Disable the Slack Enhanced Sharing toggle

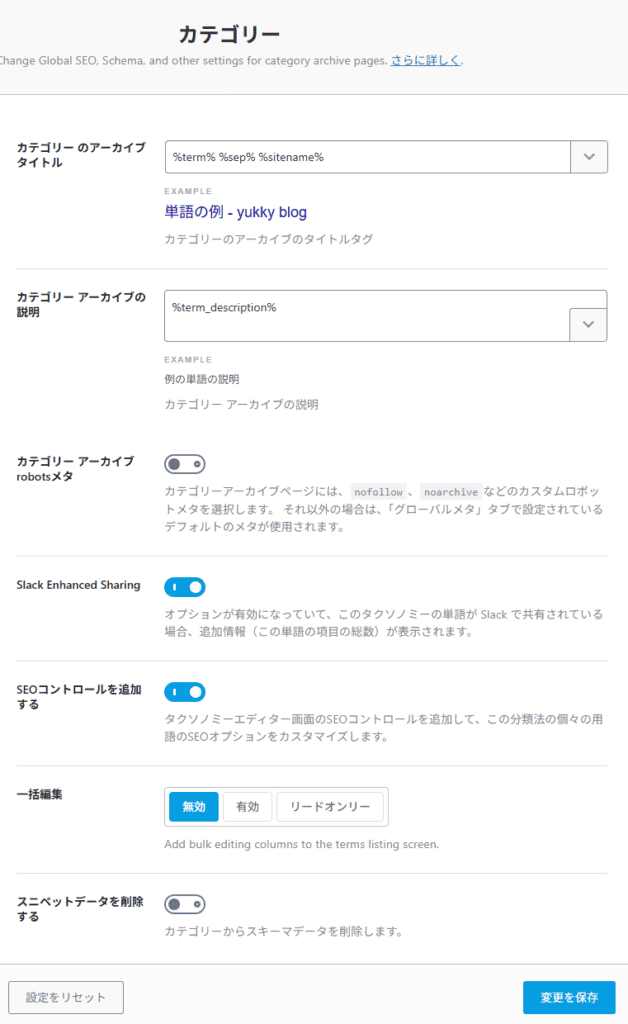pyautogui.click(x=185, y=587)
